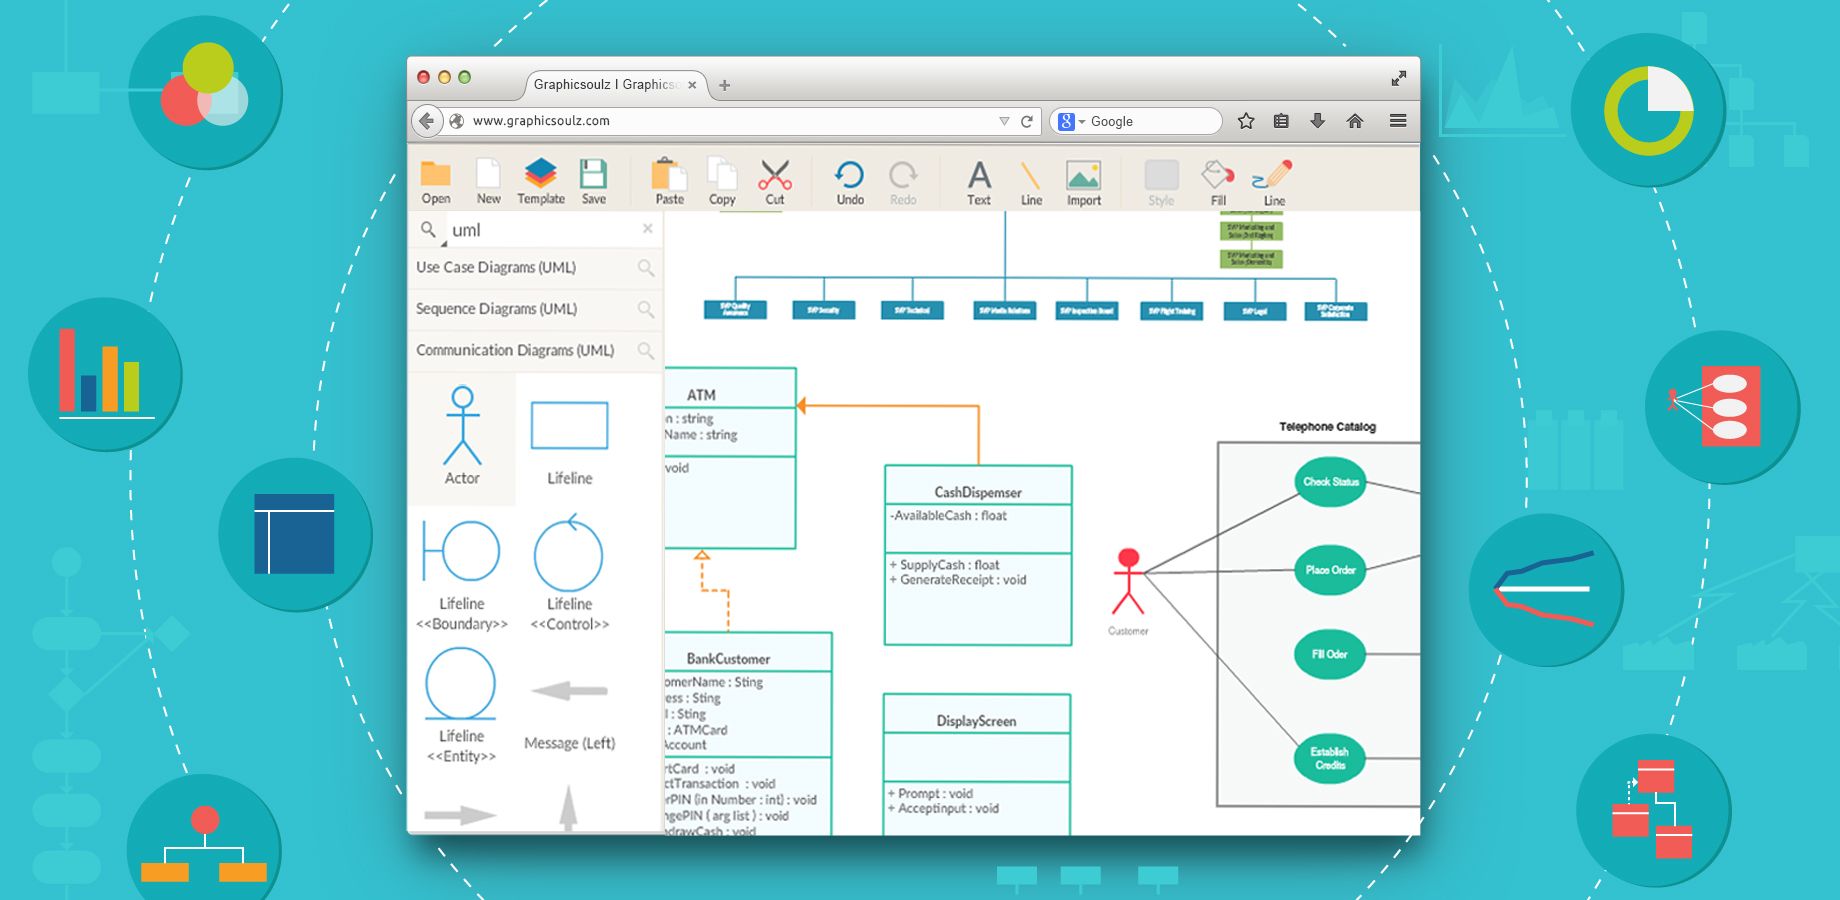Click the Establish Credits use case
1840x900 pixels.
[1330, 758]
